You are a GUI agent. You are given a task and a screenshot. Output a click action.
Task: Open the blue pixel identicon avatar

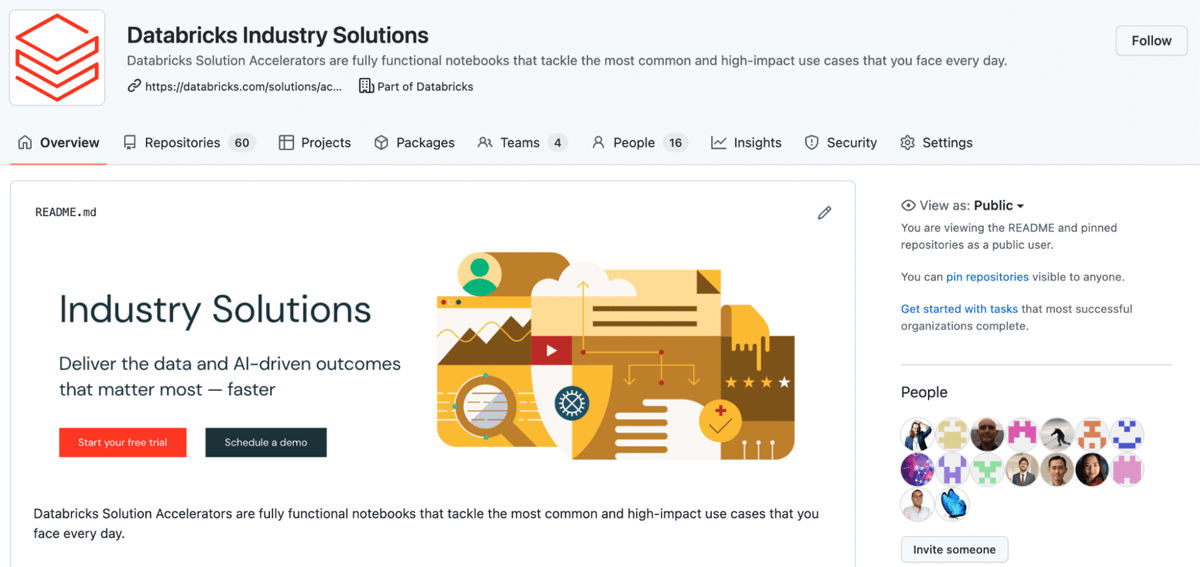[1128, 435]
